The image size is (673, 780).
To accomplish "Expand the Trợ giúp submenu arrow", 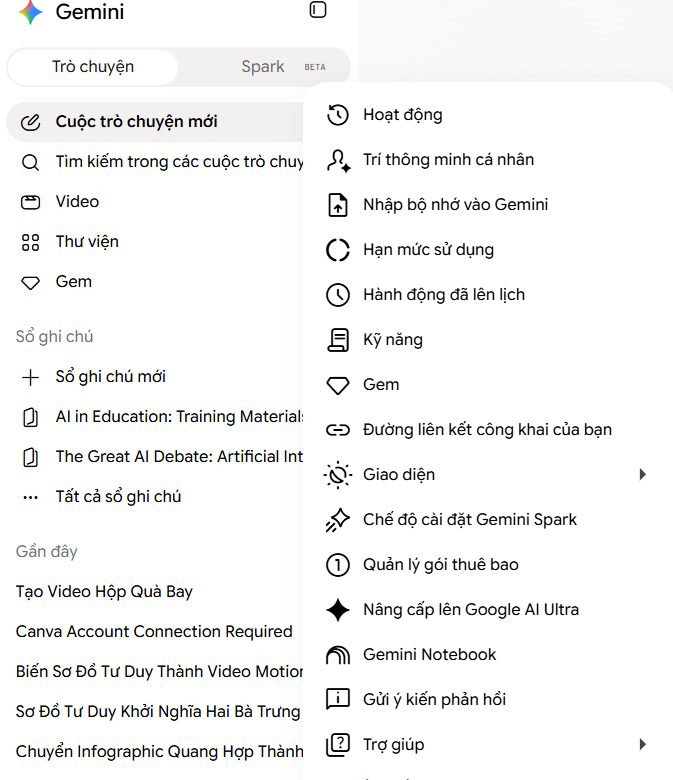I will click(x=643, y=745).
